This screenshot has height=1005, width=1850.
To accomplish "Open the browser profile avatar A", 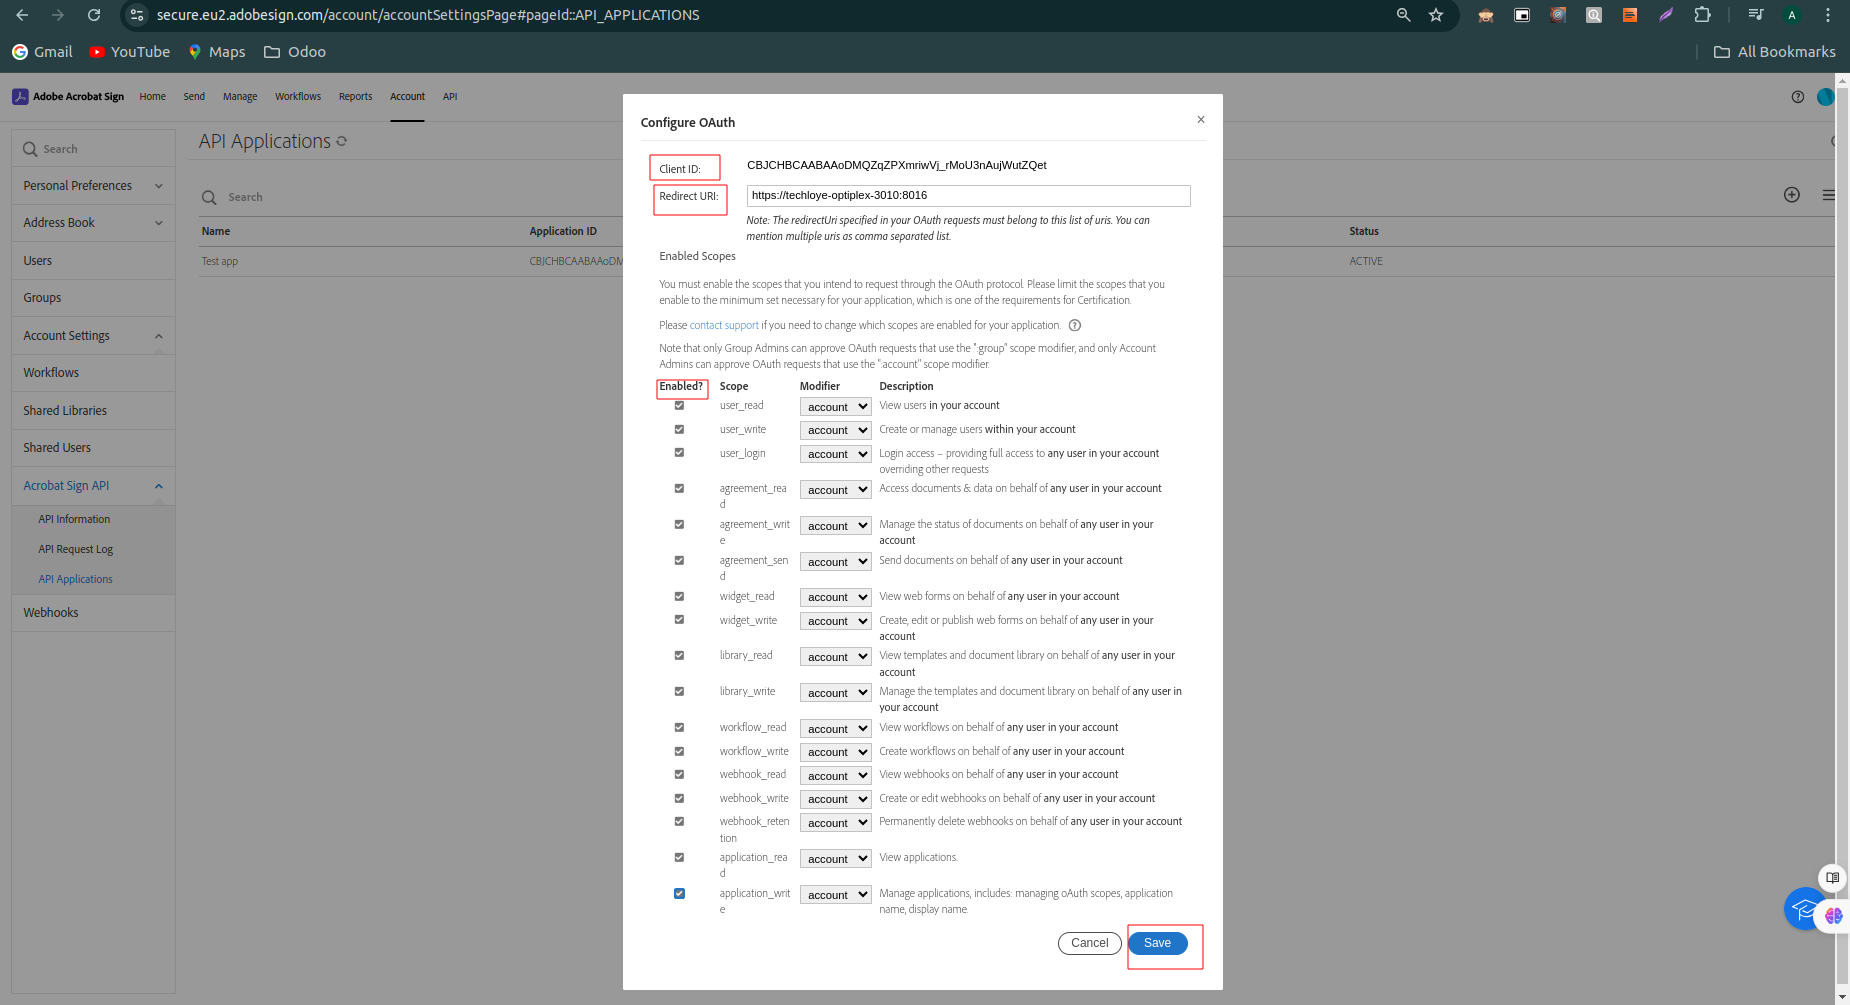I will 1792,15.
